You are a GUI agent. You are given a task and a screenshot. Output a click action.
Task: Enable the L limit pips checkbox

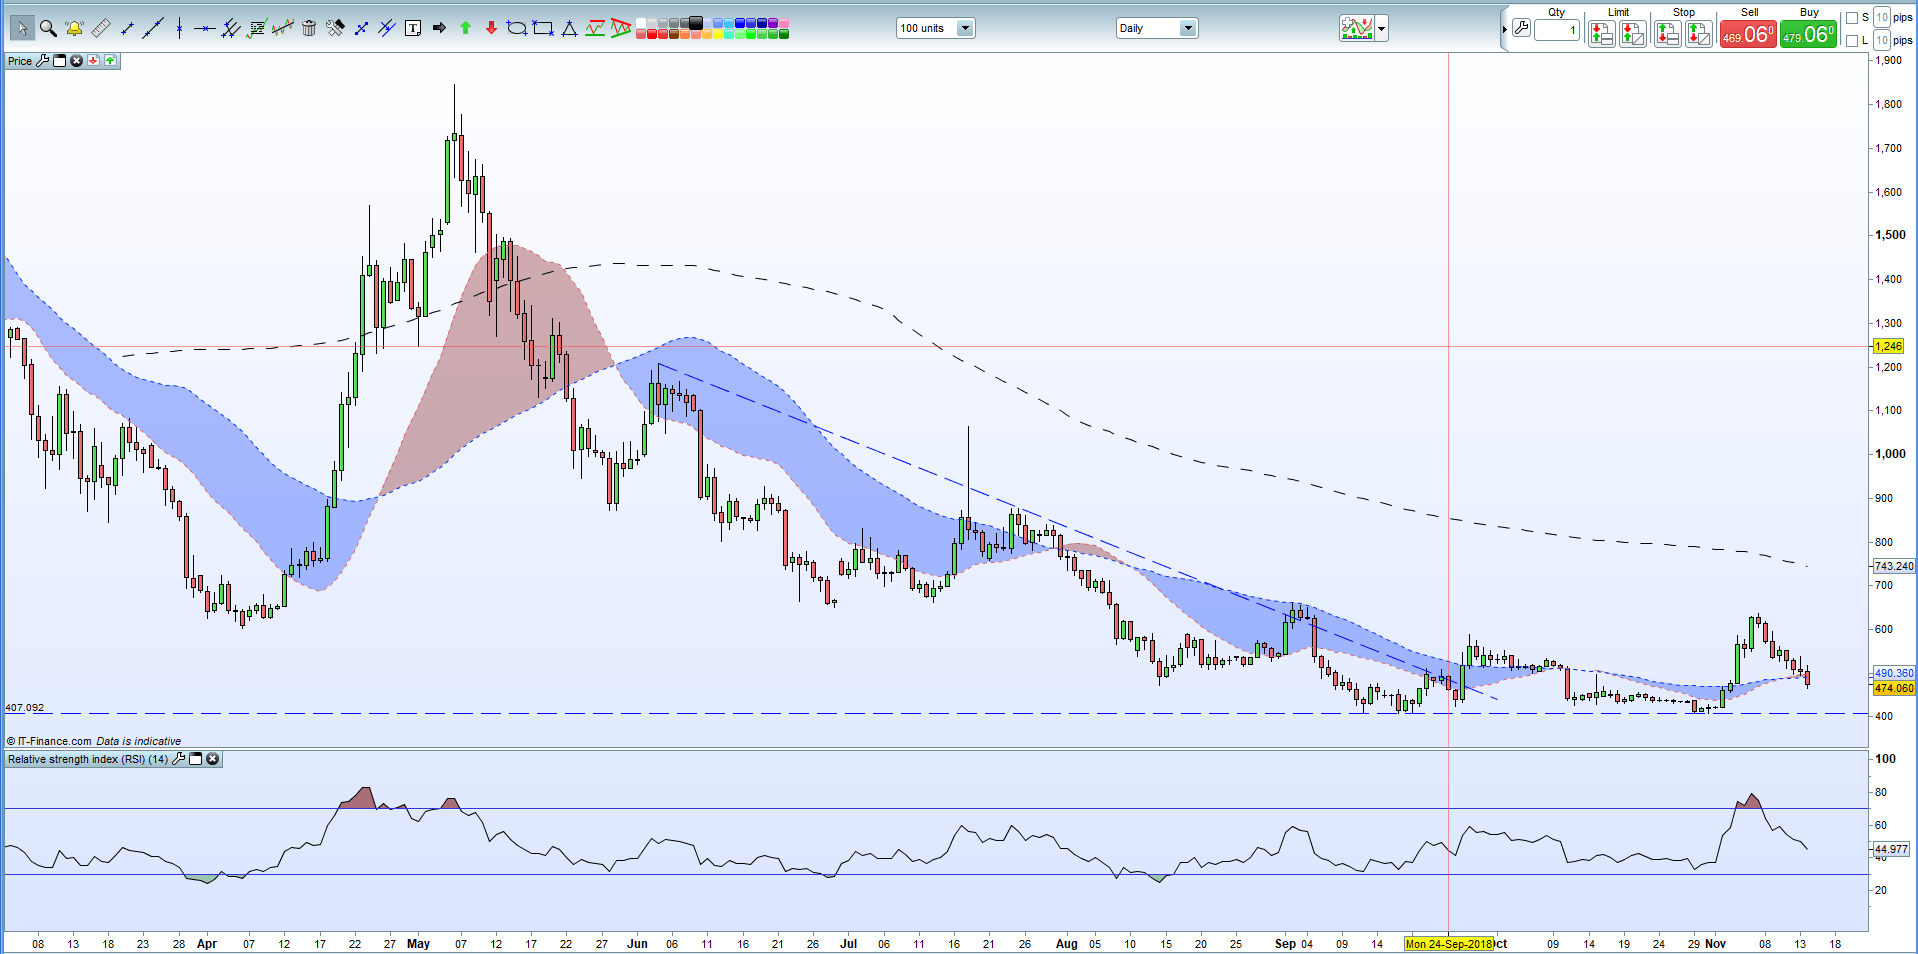[x=1851, y=41]
